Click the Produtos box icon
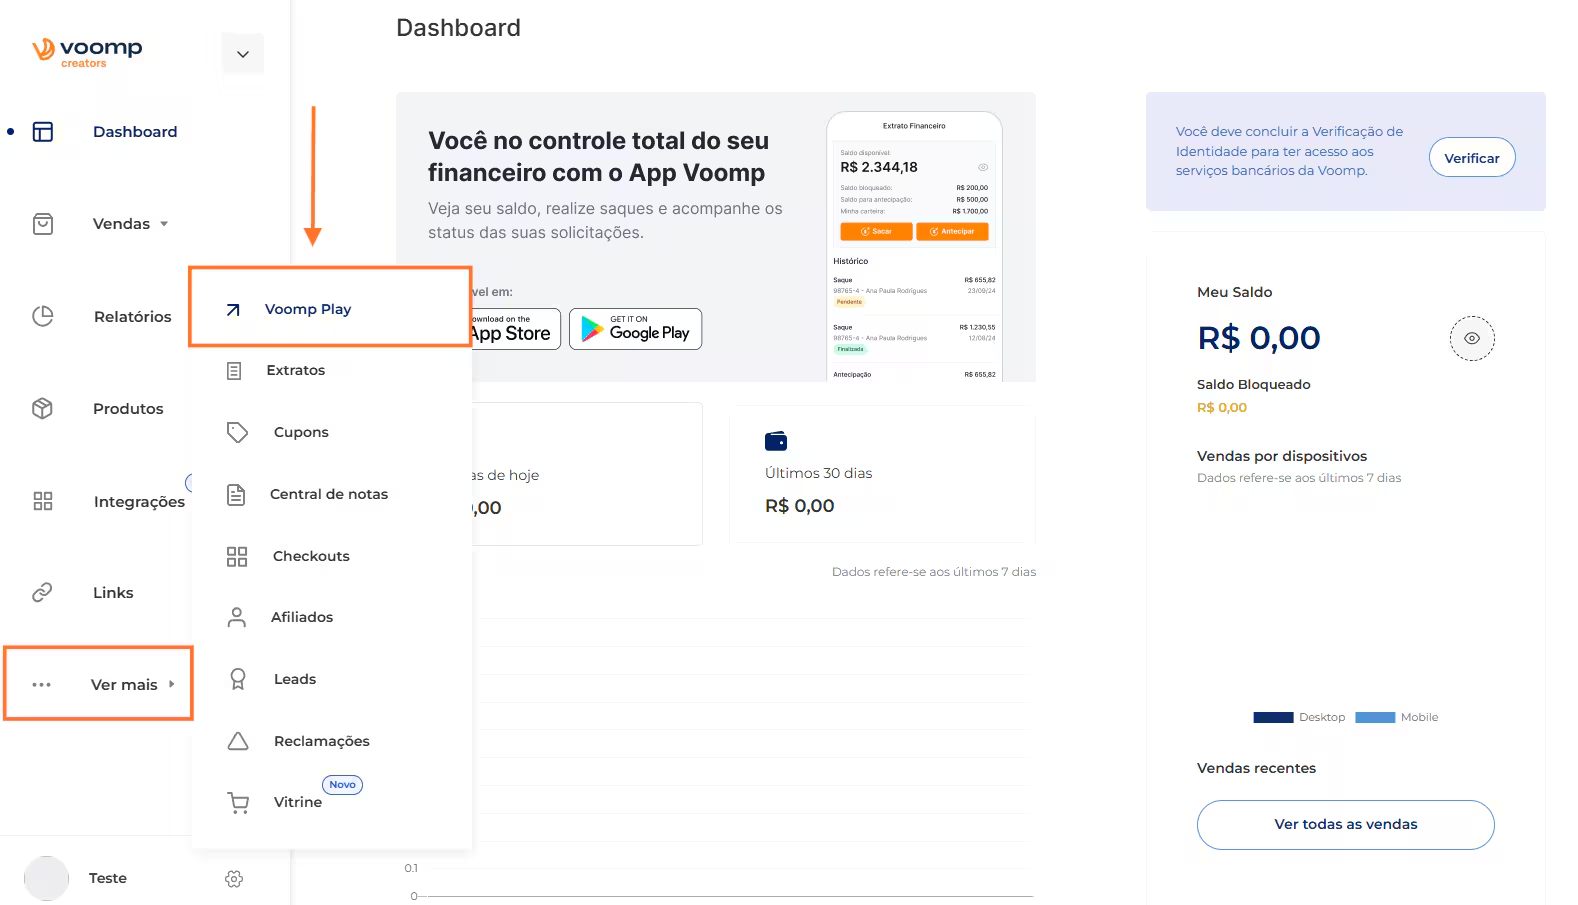 point(42,408)
